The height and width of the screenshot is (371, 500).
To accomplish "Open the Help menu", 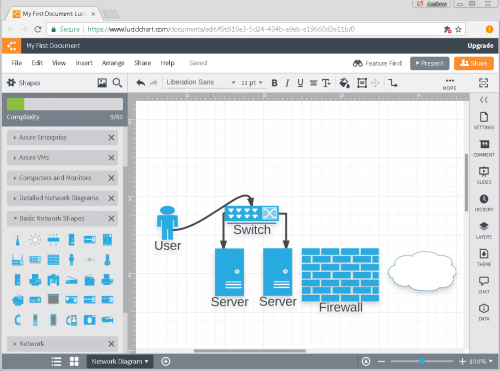I will click(x=167, y=63).
